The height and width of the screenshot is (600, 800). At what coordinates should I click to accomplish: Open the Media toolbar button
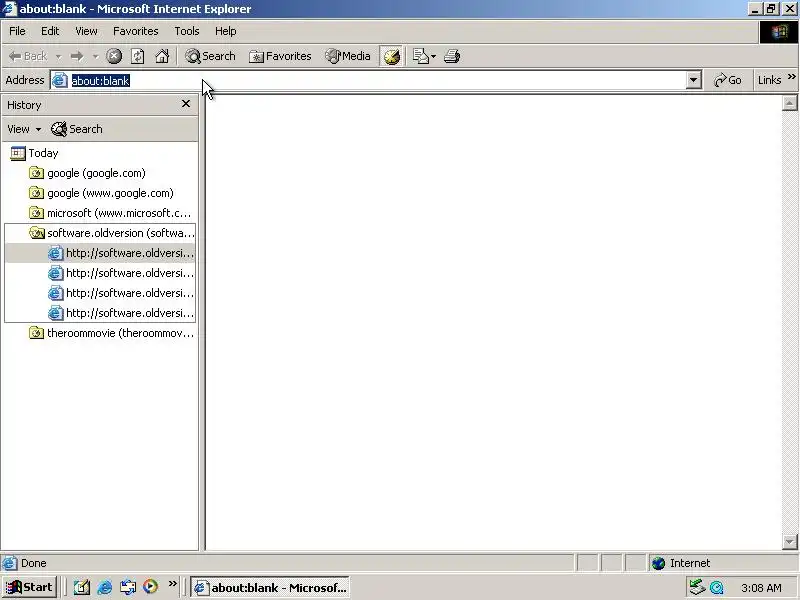pos(348,56)
